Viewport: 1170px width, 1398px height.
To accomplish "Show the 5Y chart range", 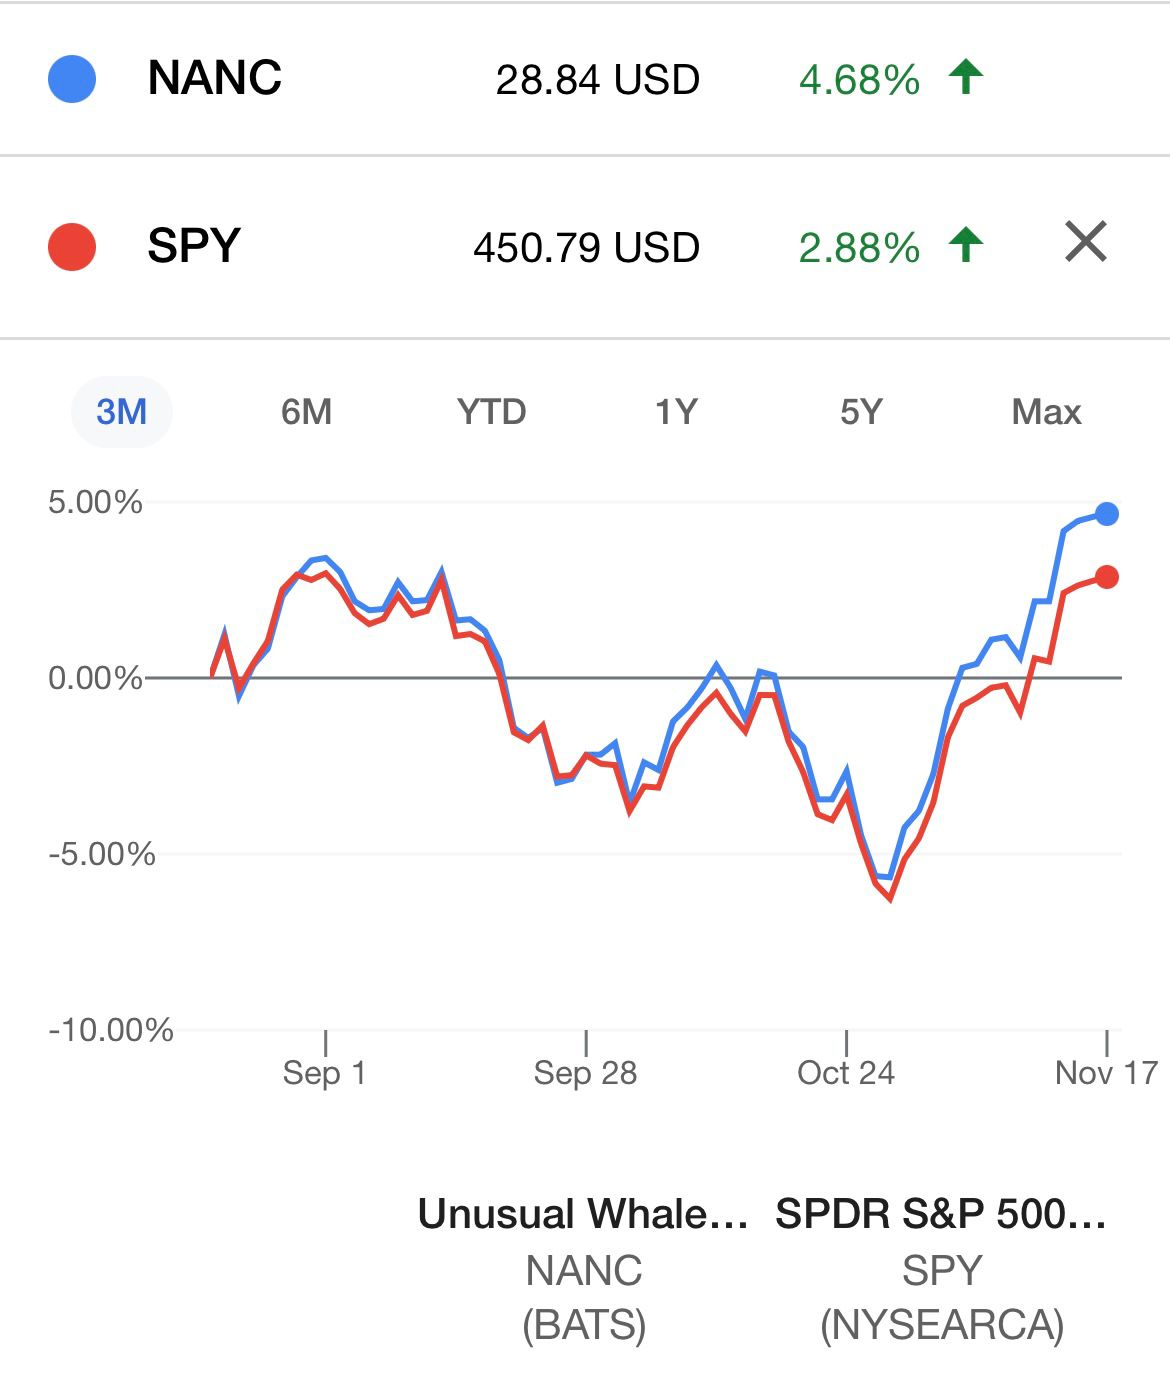I will pos(861,412).
